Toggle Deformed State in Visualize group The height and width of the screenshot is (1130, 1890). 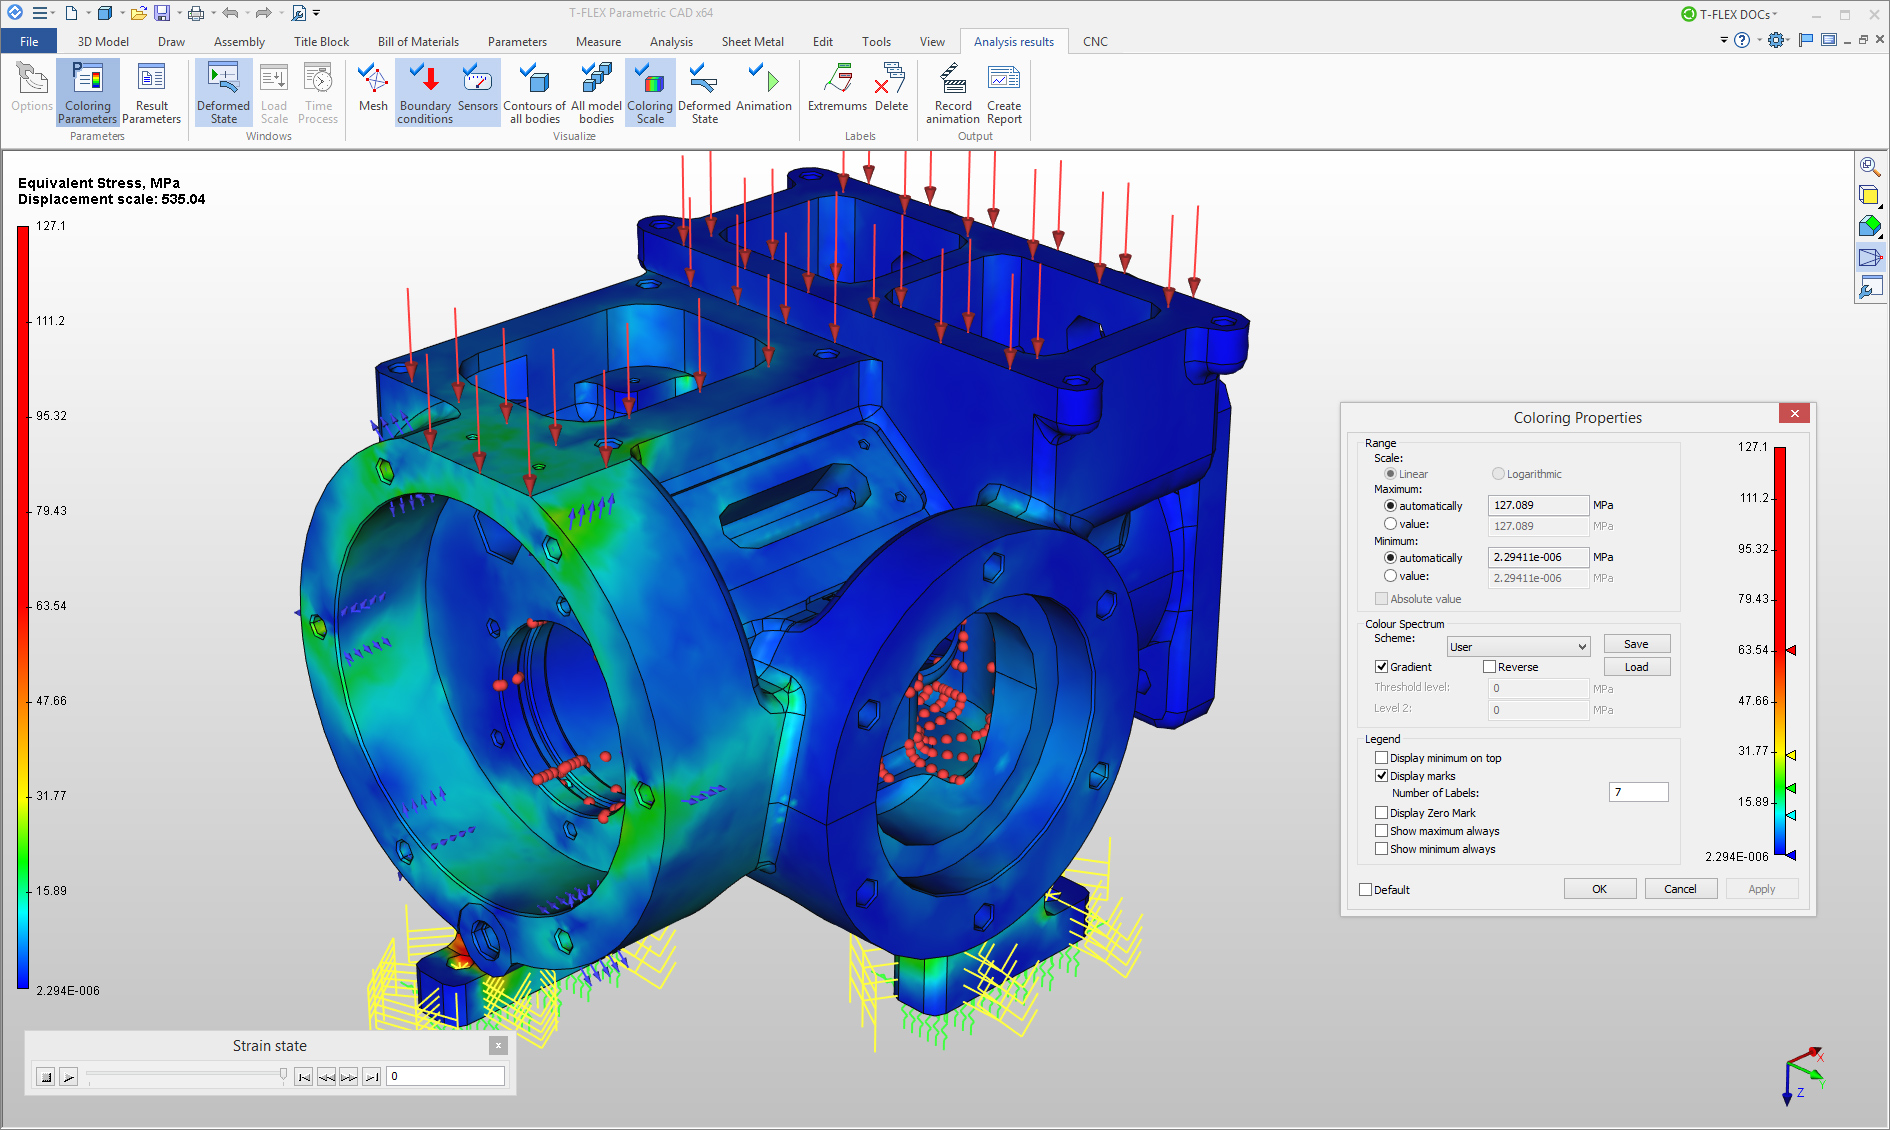704,93
